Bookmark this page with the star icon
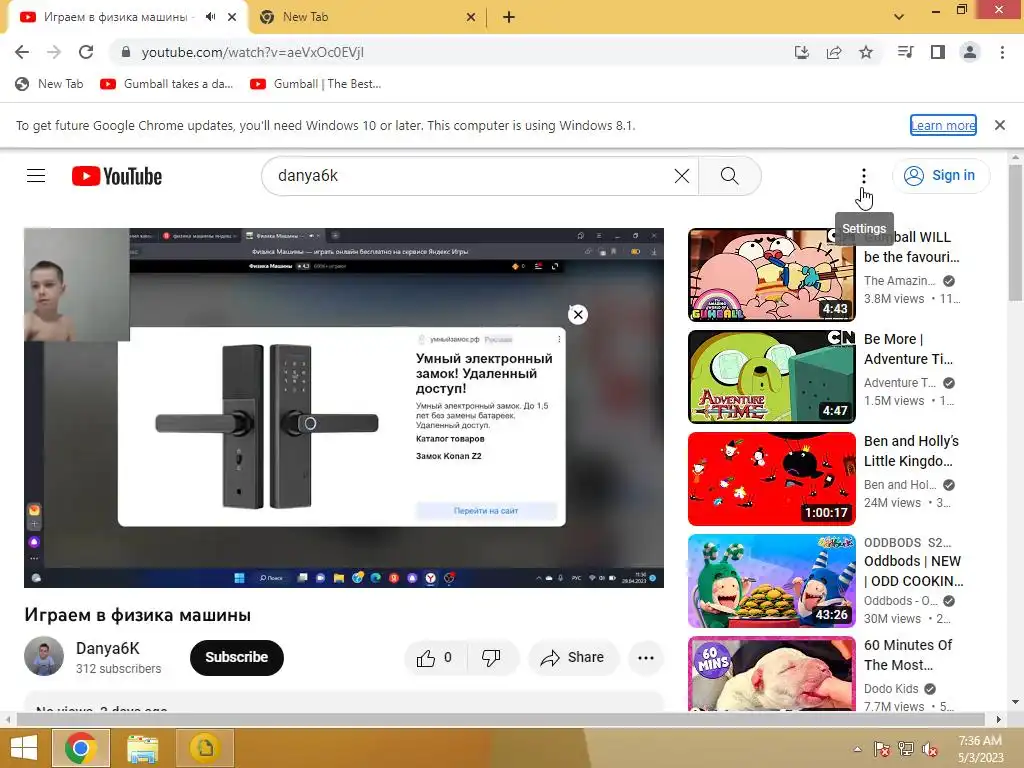Viewport: 1024px width, 768px height. [x=866, y=52]
